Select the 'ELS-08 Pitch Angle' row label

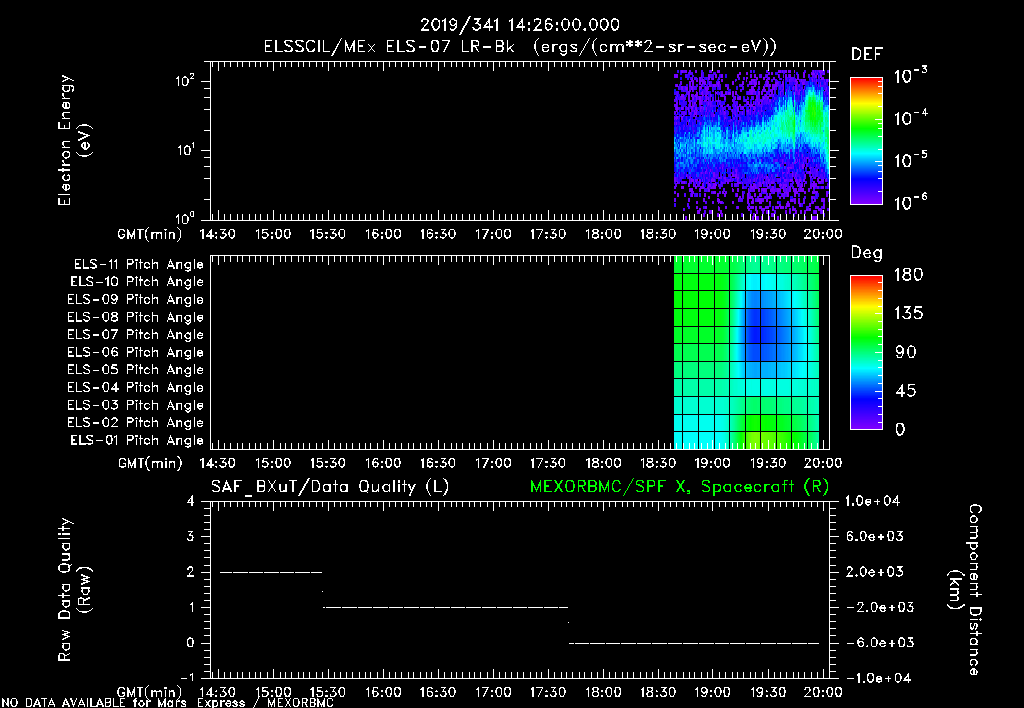coord(135,317)
